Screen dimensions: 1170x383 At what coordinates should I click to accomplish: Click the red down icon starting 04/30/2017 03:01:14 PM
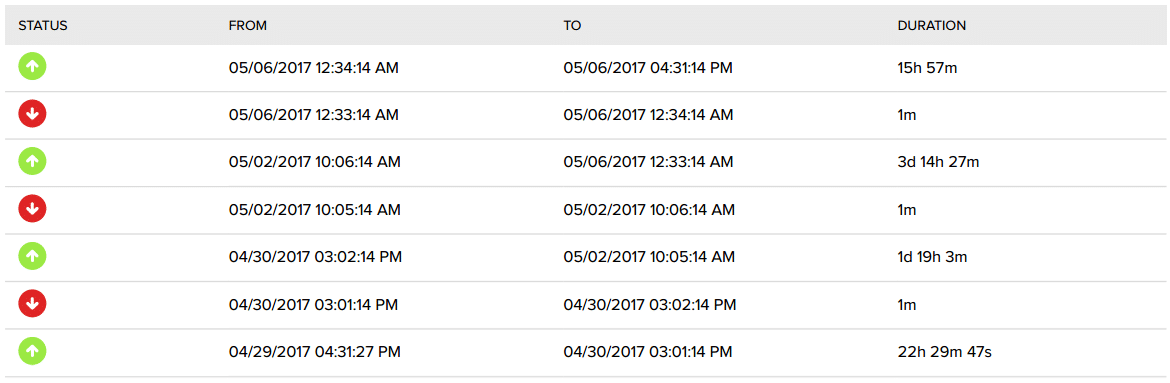click(x=32, y=305)
